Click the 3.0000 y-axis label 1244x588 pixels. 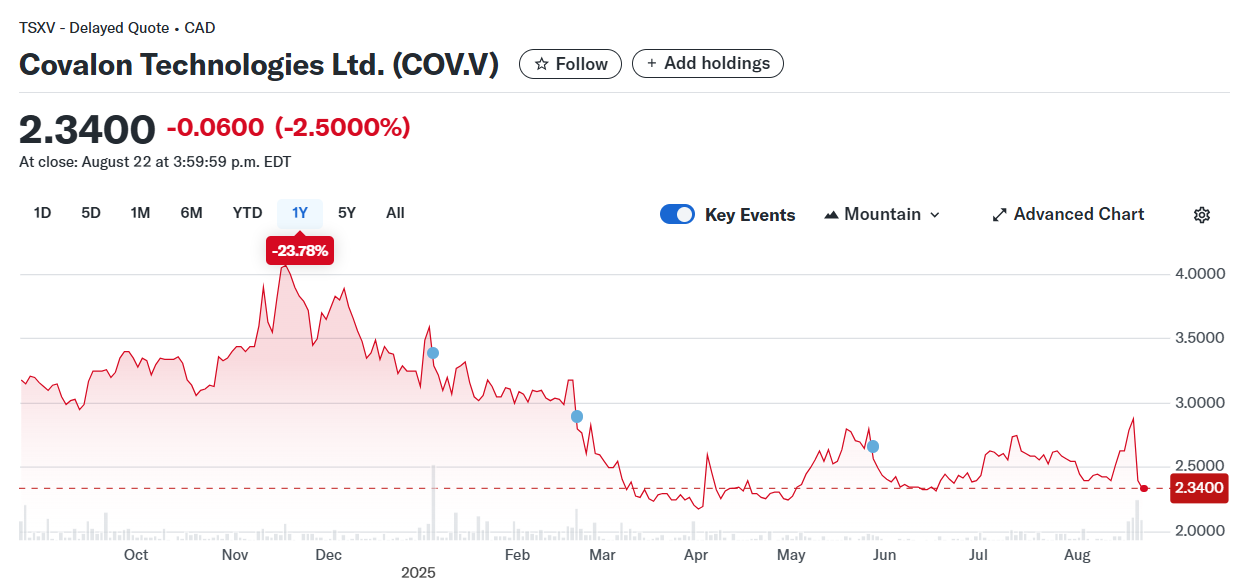point(1198,403)
